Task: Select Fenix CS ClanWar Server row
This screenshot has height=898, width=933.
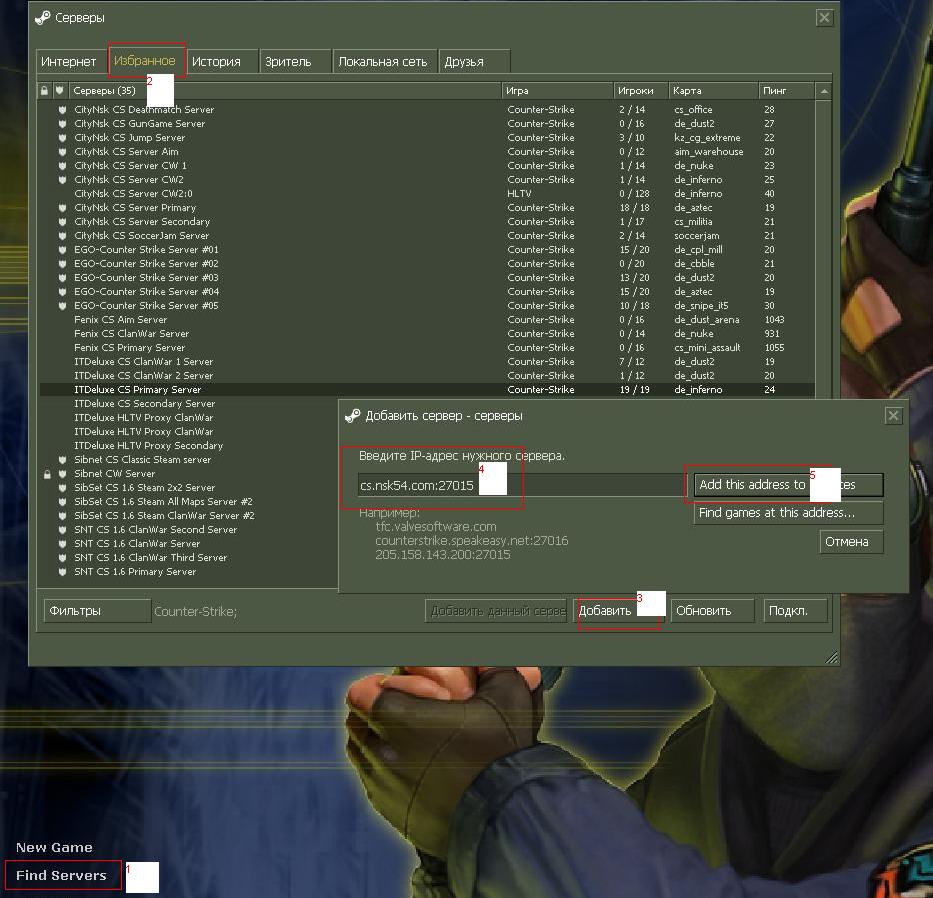Action: [x=427, y=334]
